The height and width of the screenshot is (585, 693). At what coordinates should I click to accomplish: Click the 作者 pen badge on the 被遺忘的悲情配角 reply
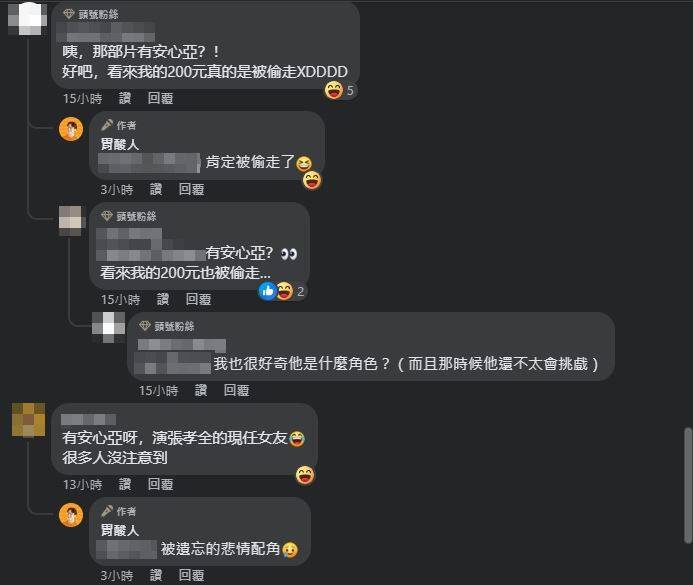[118, 511]
